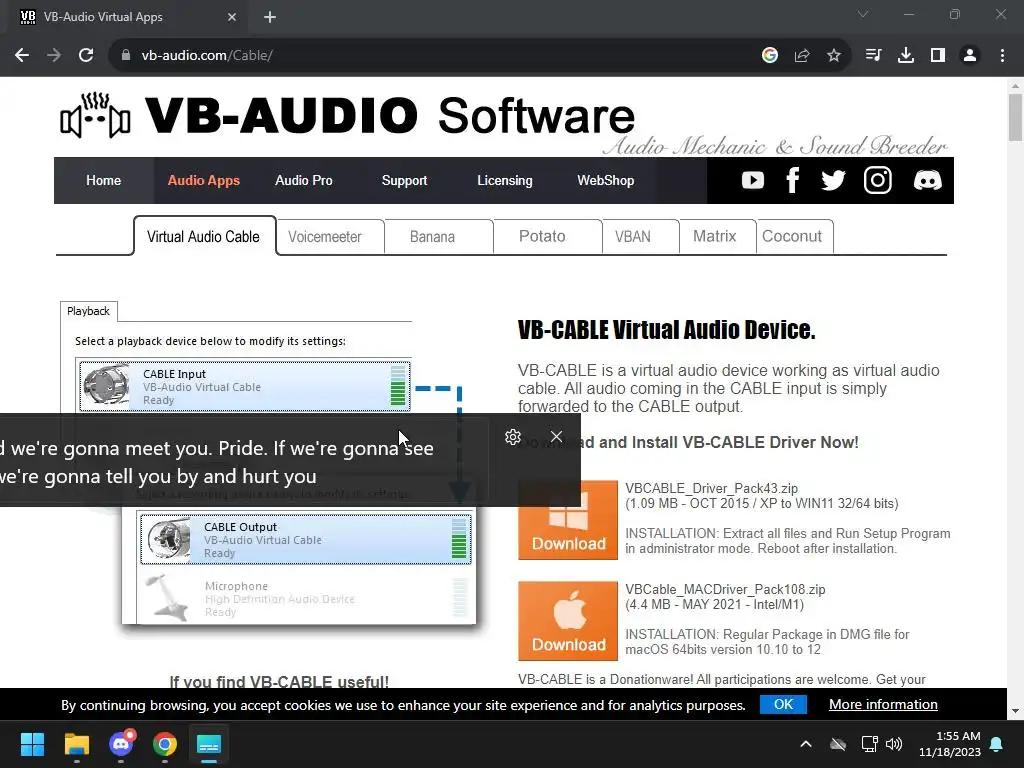
Task: Select the Virtual Audio Cable tab
Action: [204, 236]
